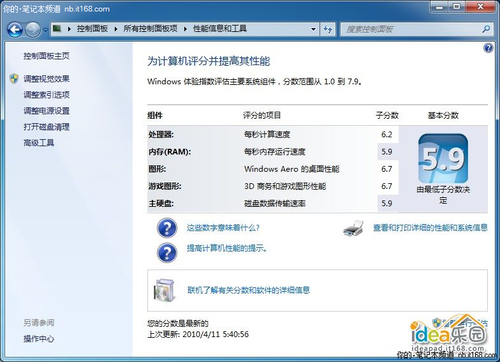Click 提高计算机性能的提示 link

[227, 248]
